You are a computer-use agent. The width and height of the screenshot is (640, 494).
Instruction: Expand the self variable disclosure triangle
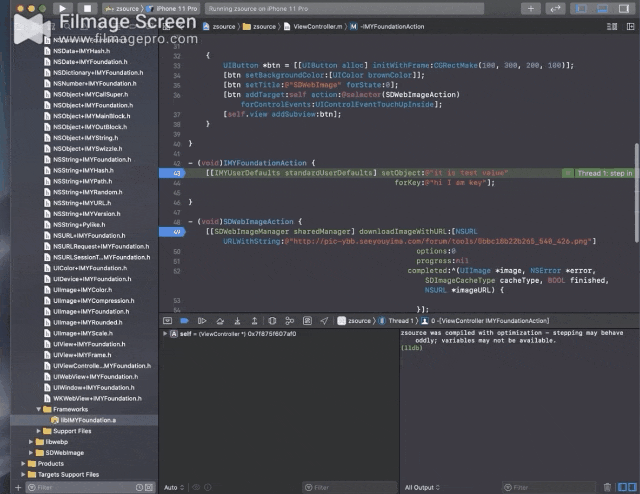[165, 334]
